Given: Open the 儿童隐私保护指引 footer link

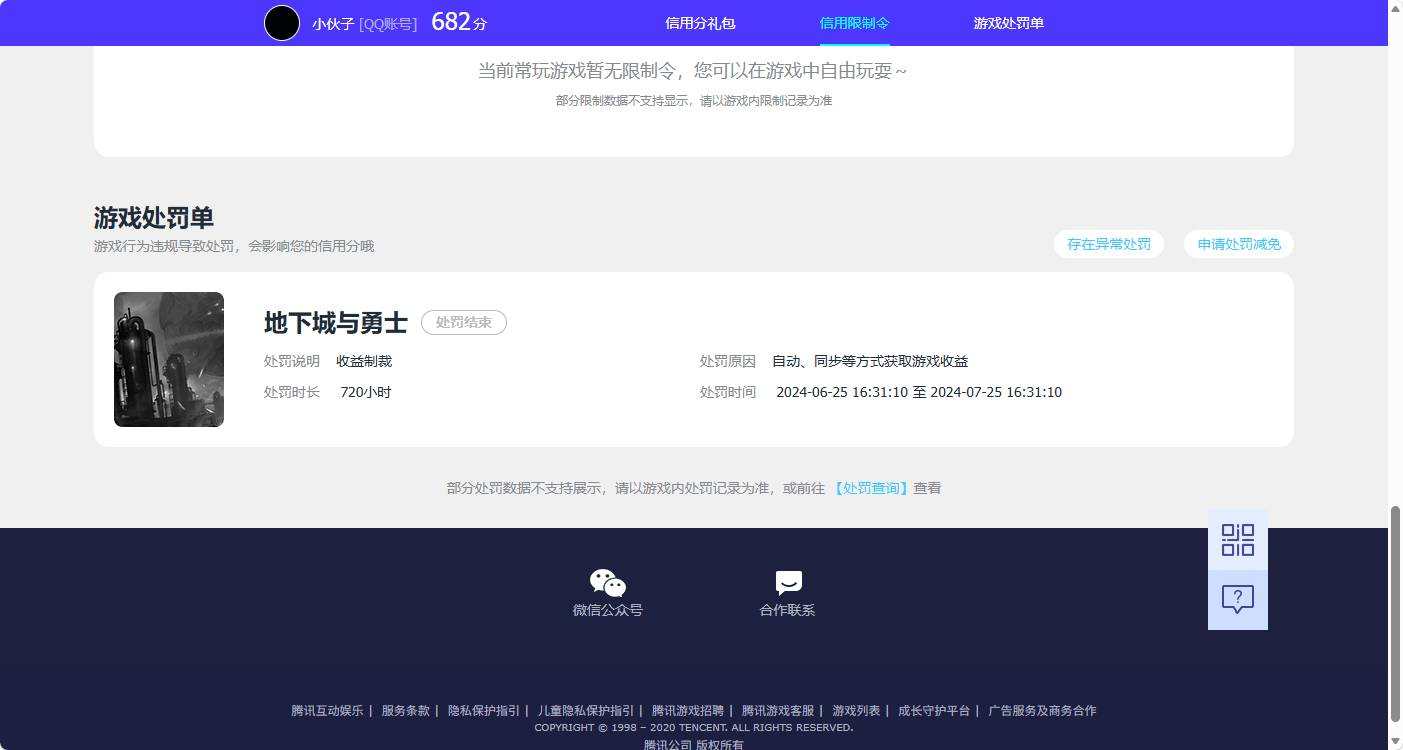Looking at the screenshot, I should [x=586, y=711].
